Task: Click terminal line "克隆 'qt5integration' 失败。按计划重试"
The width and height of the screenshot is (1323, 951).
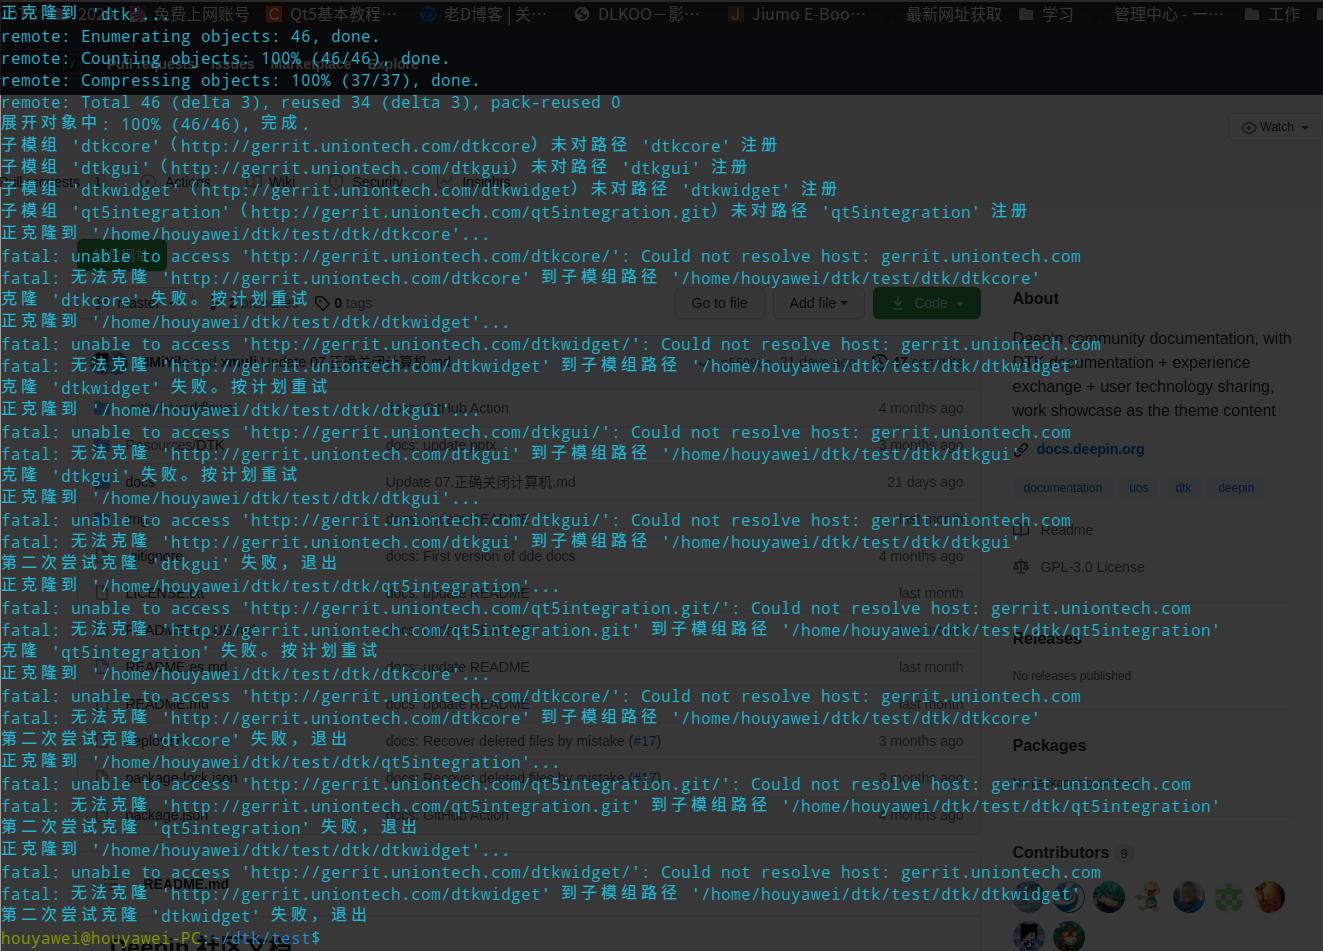Action: click(190, 652)
